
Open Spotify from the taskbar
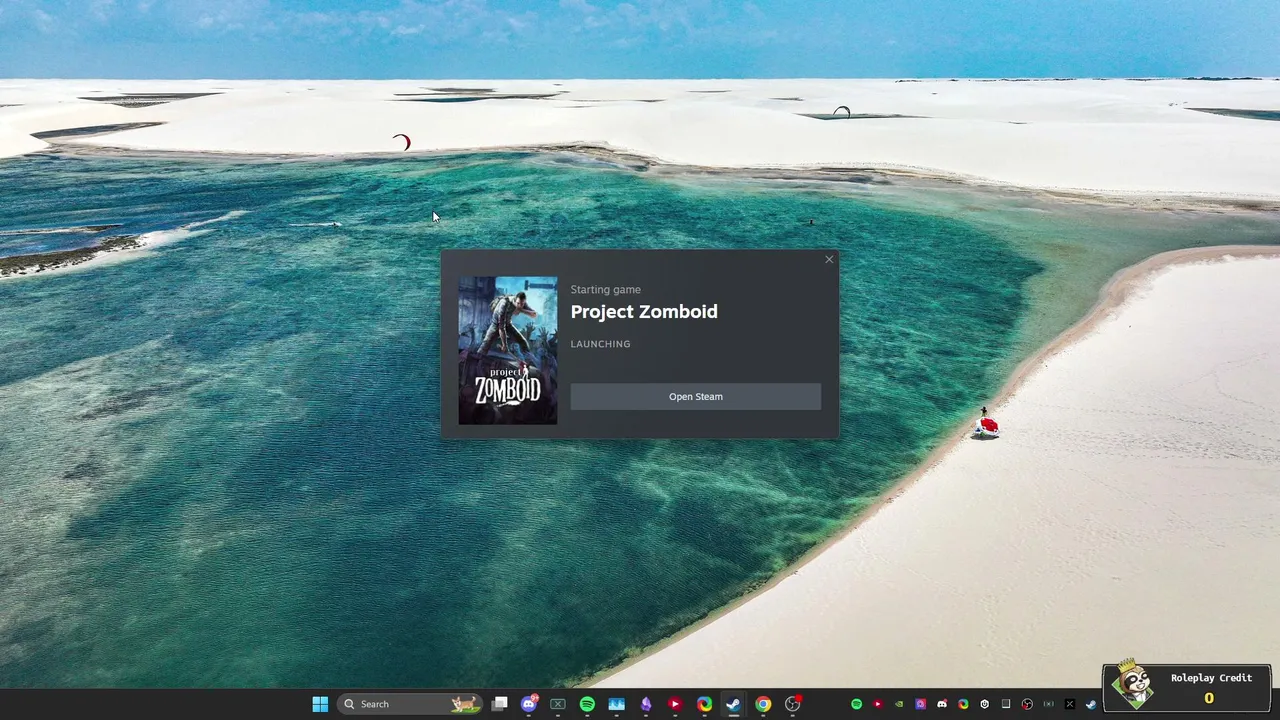pyautogui.click(x=587, y=704)
